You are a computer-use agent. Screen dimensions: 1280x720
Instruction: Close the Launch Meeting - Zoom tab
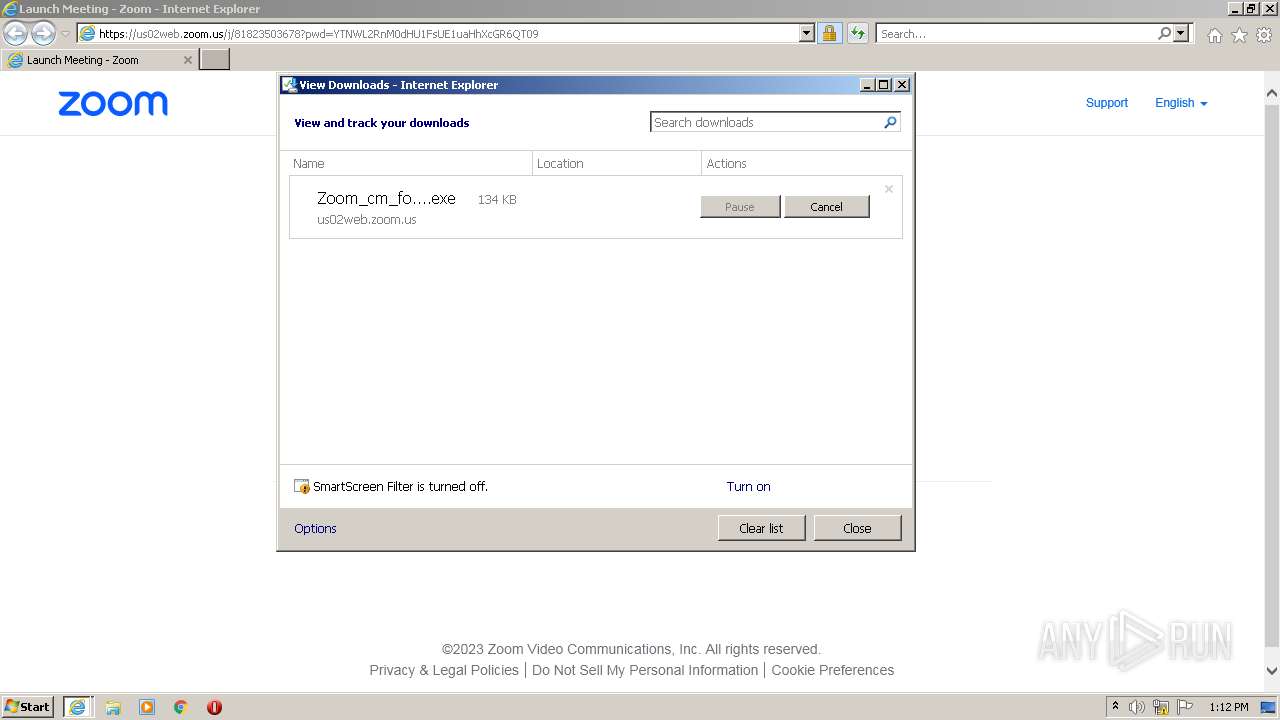187,60
